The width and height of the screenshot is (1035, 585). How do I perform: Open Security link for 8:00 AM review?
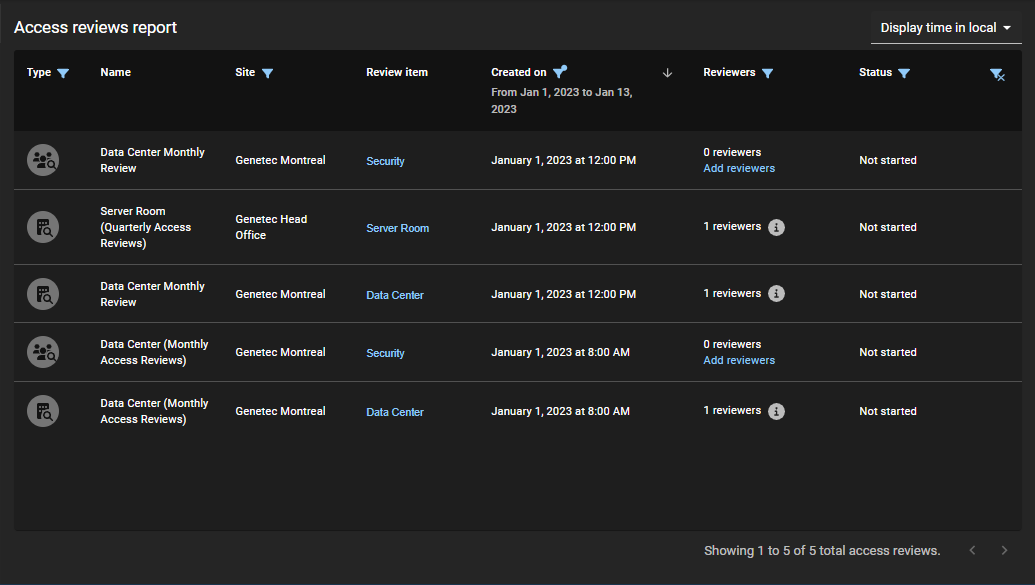(x=385, y=353)
